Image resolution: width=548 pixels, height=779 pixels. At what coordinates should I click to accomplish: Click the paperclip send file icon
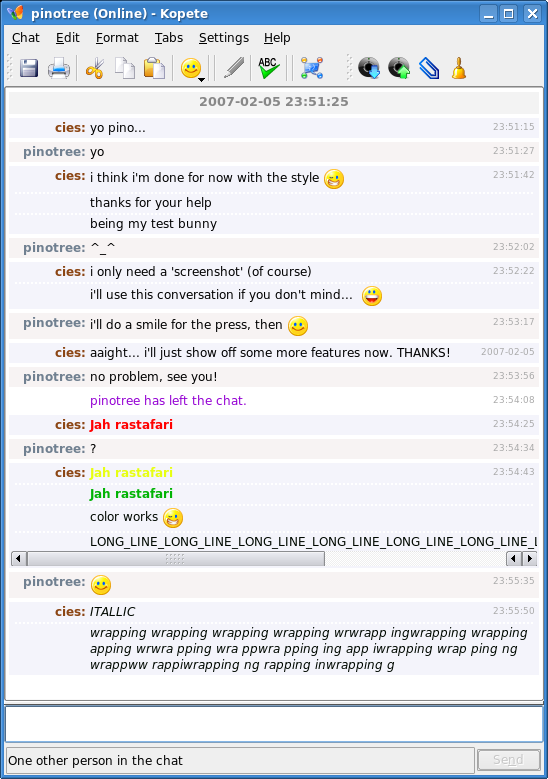(x=429, y=68)
